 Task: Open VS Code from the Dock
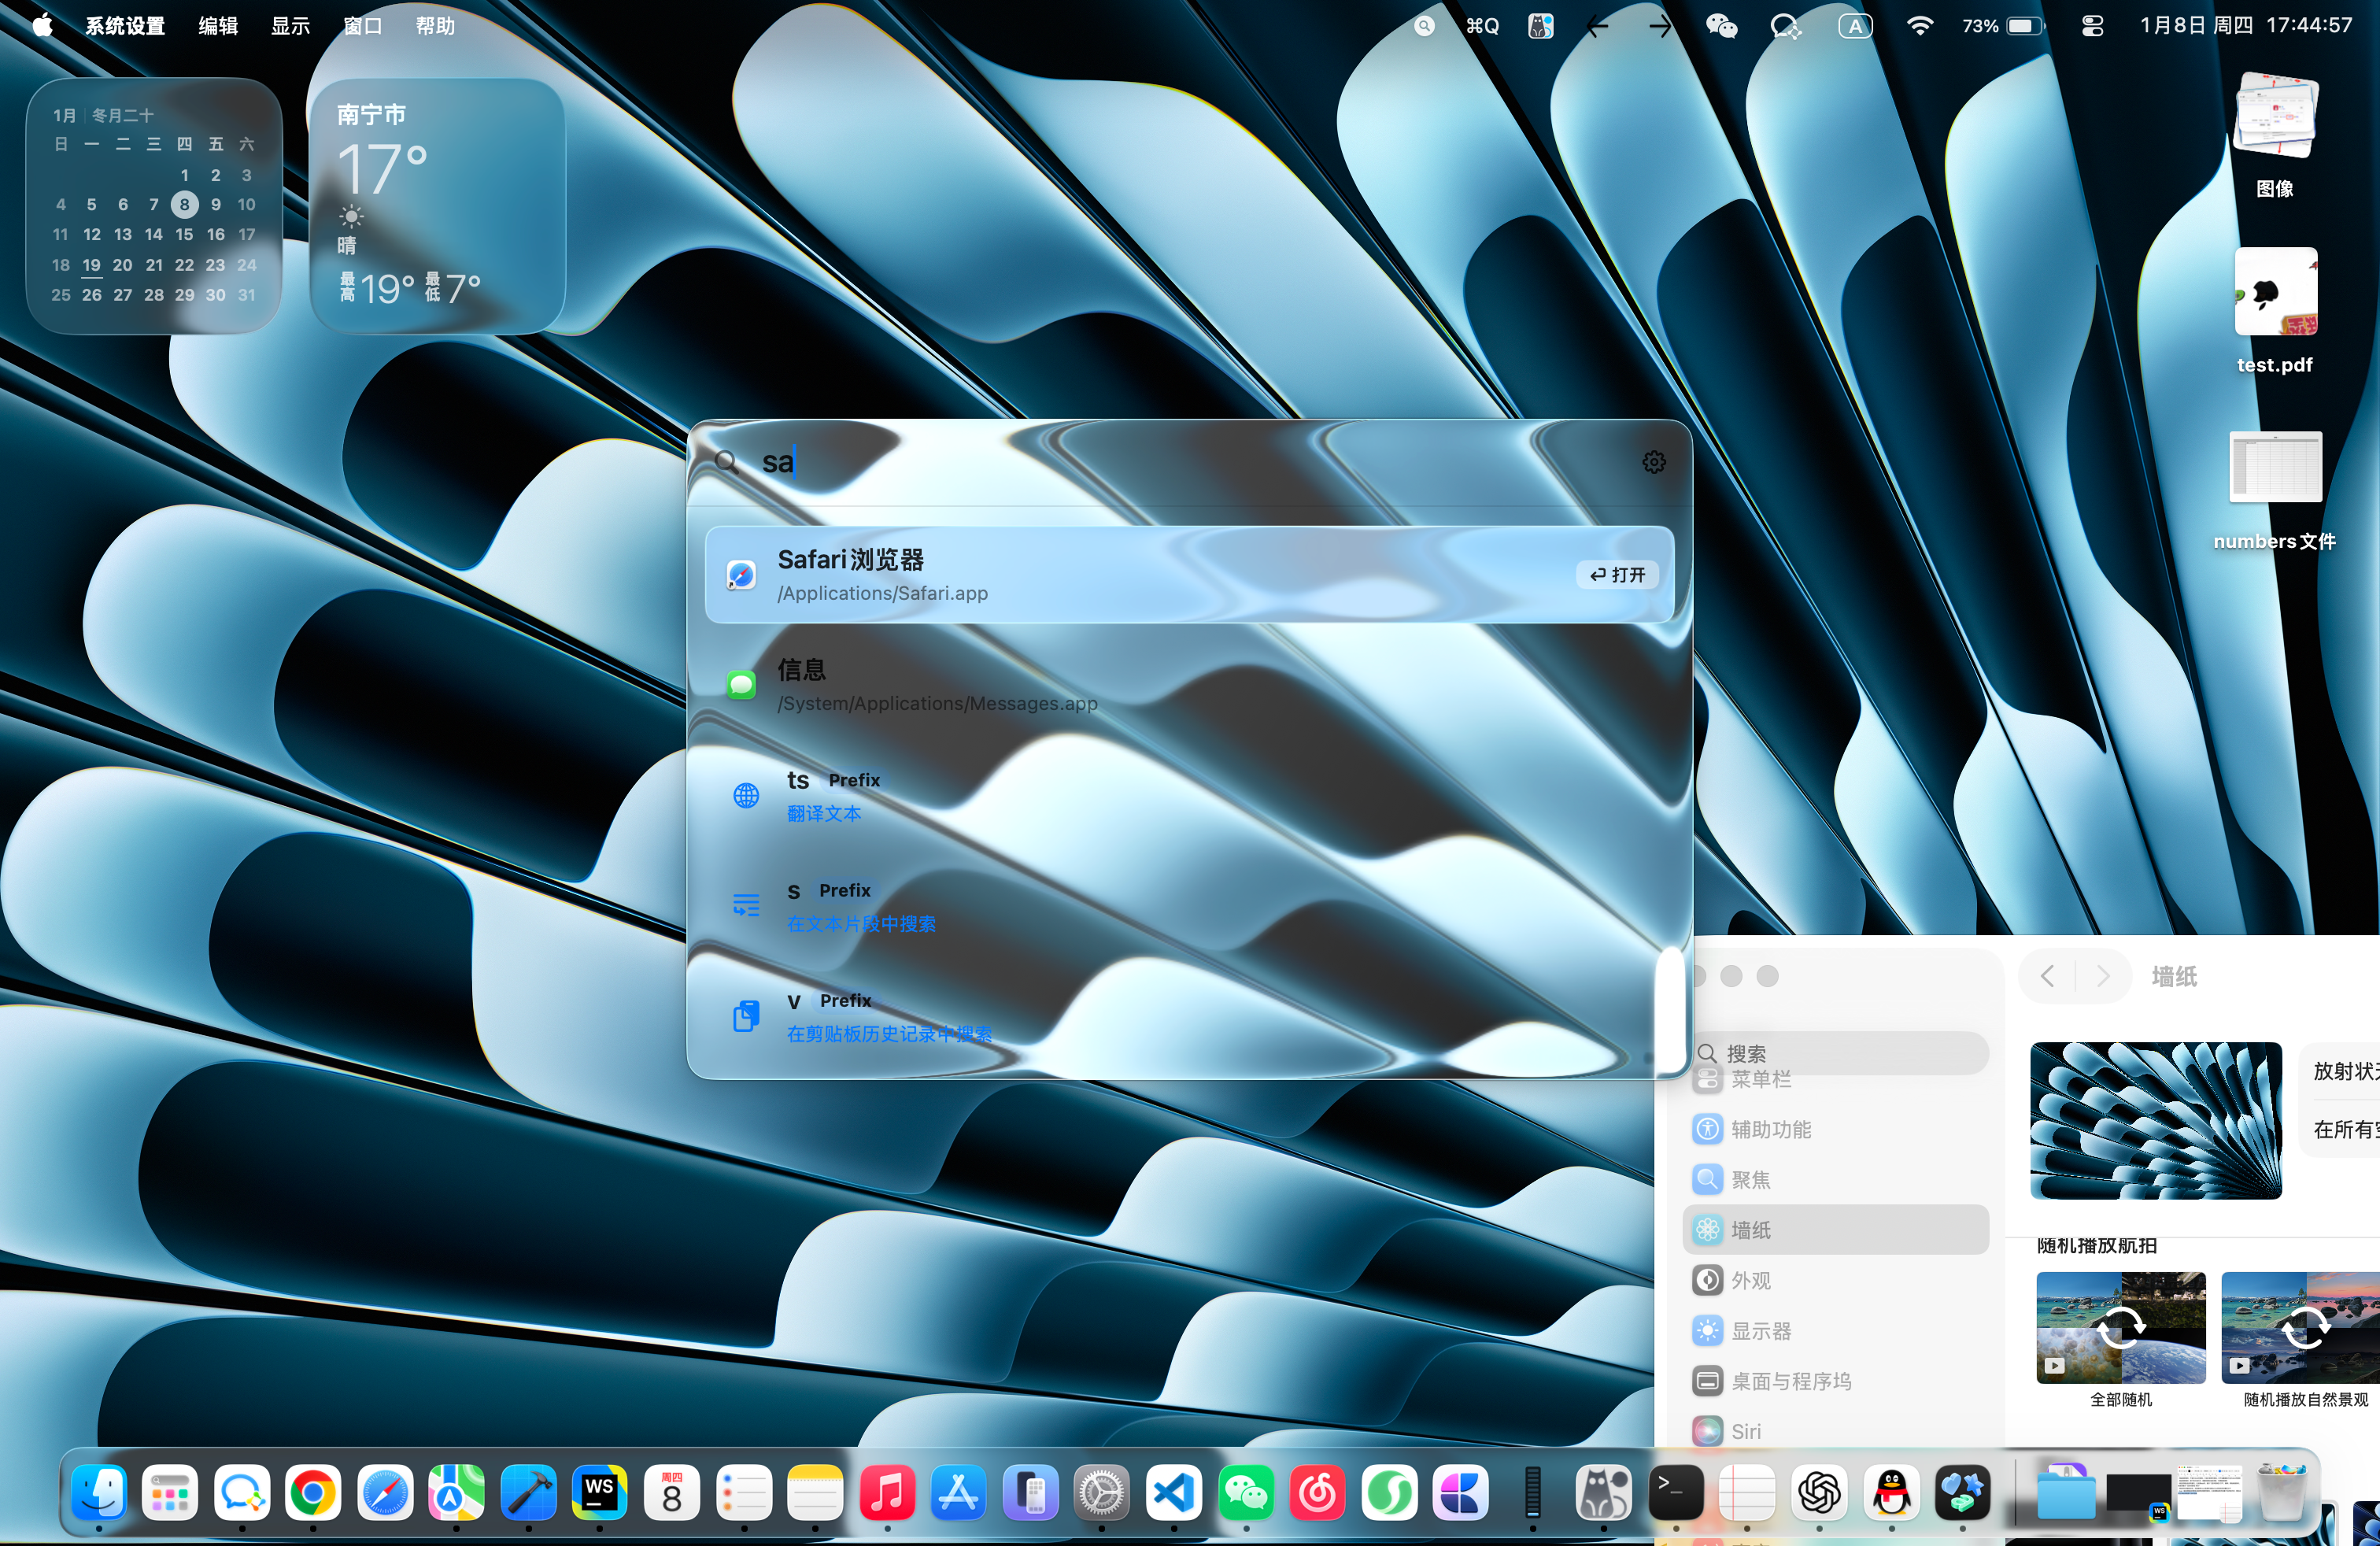1173,1495
